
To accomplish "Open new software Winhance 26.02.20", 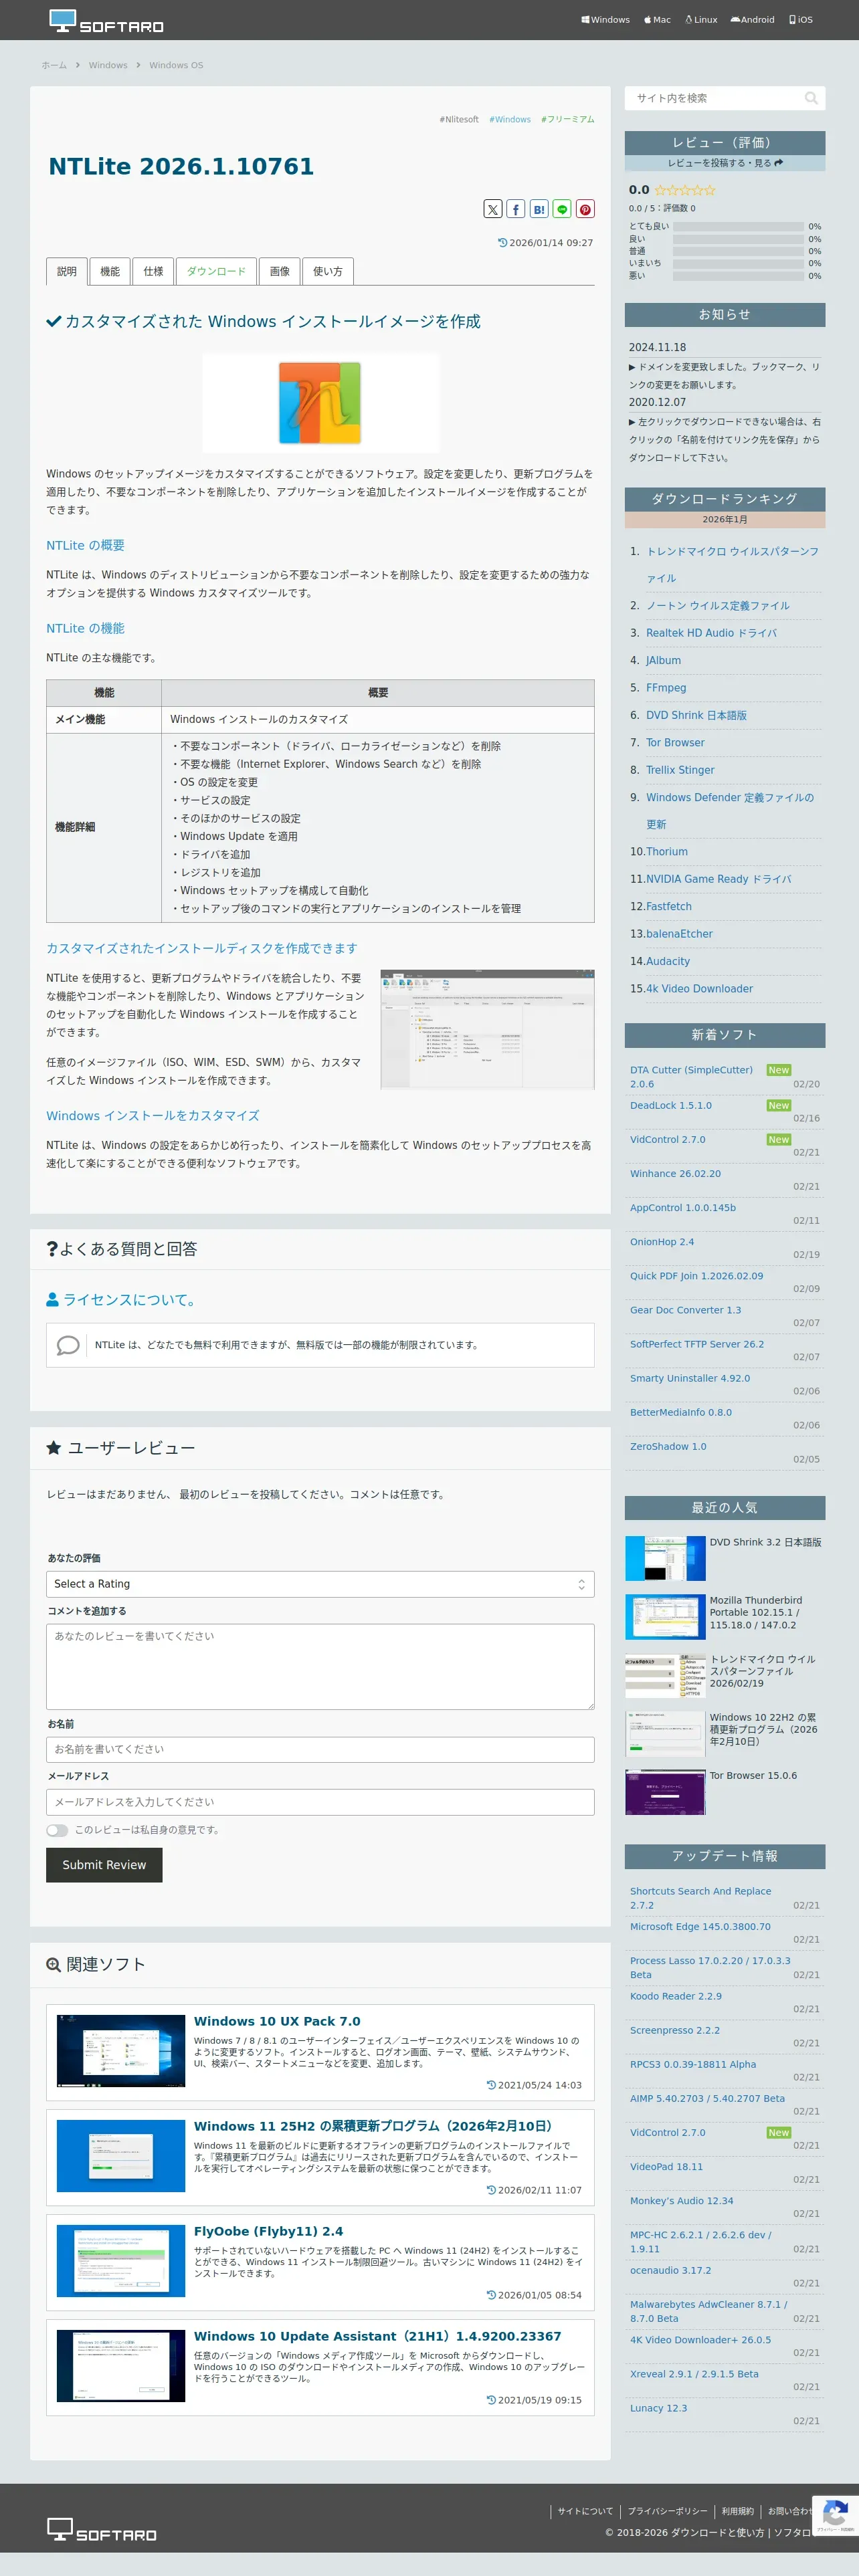I will [675, 1174].
